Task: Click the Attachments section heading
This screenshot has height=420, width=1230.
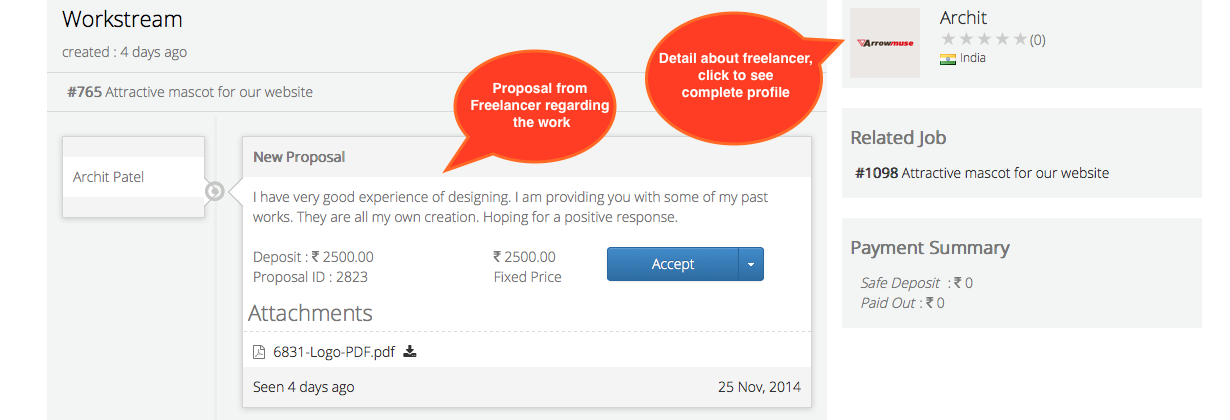Action: tap(310, 313)
